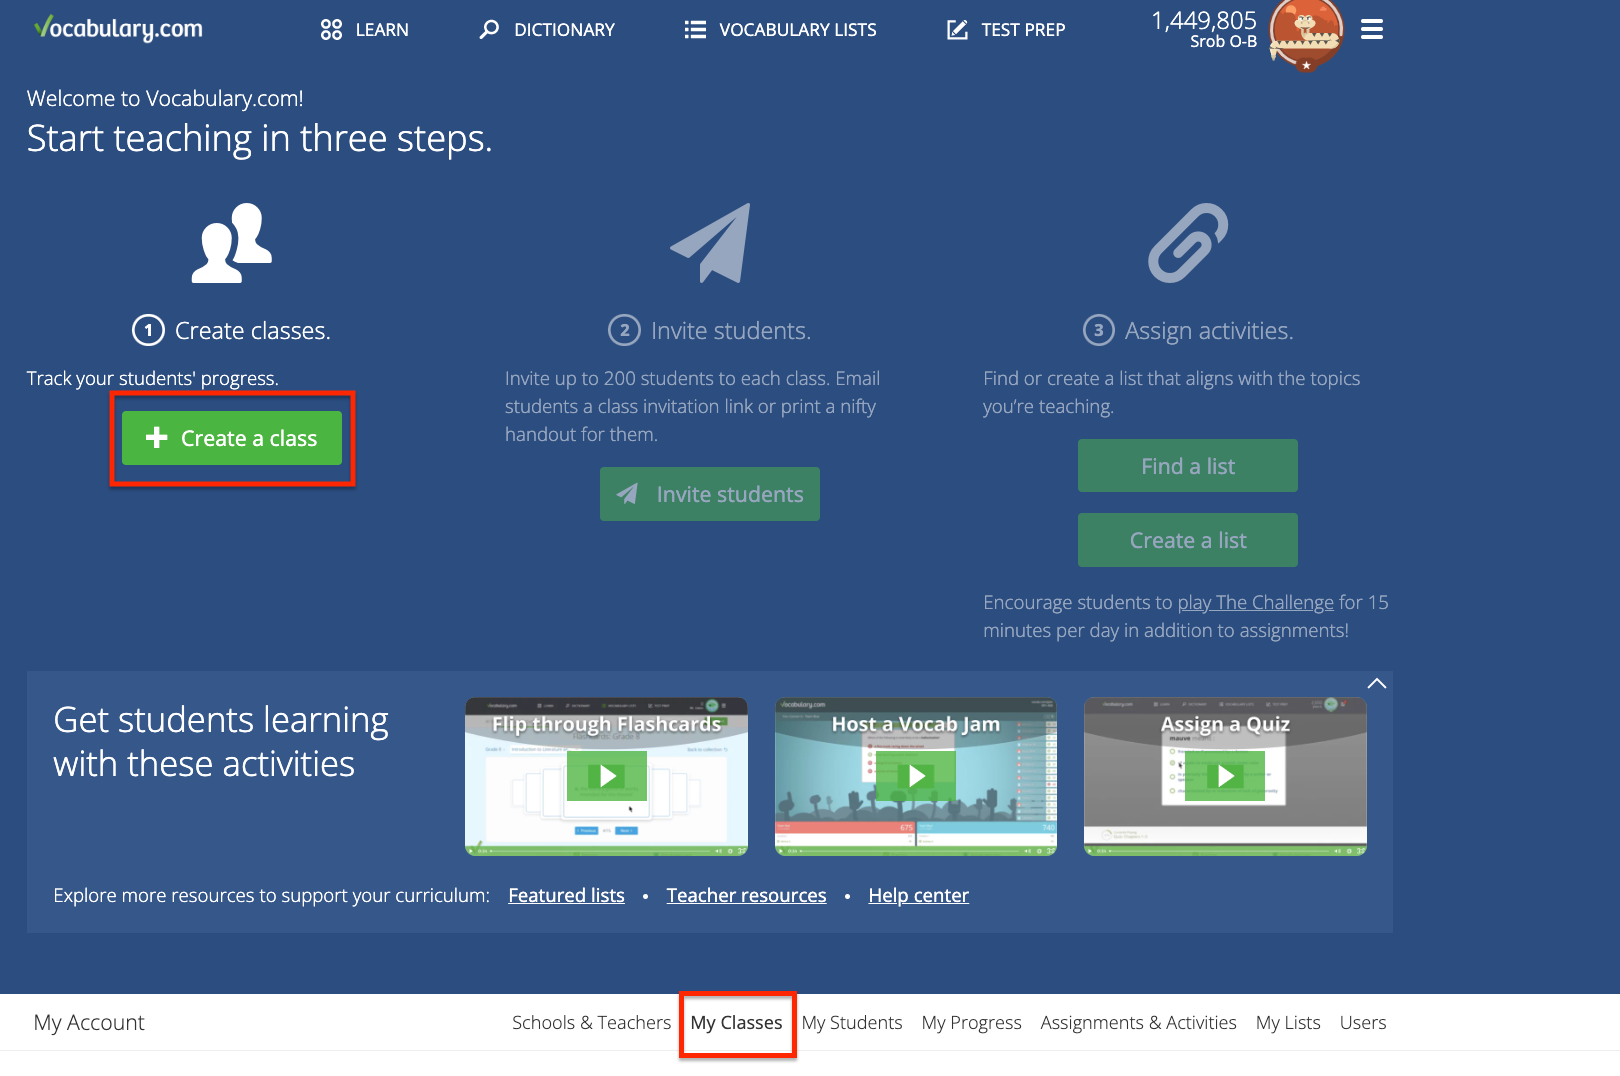Play the Host a Vocab Jam video

pos(915,776)
